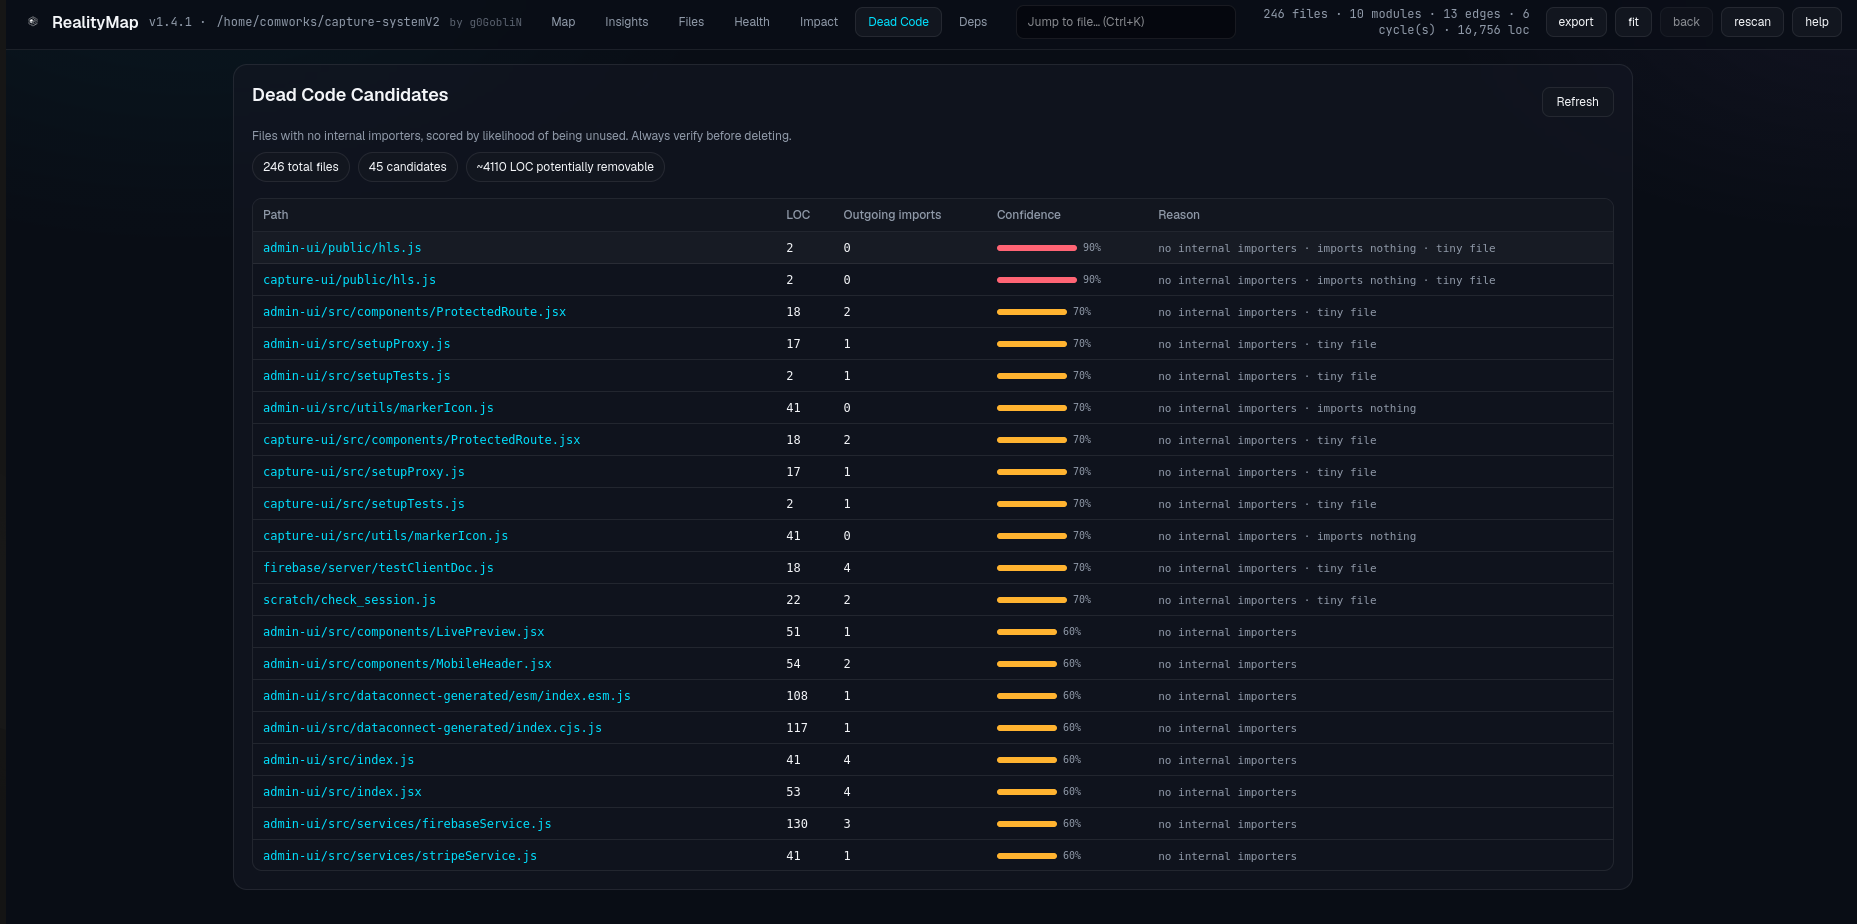Click the 45 candidates chip

408,167
